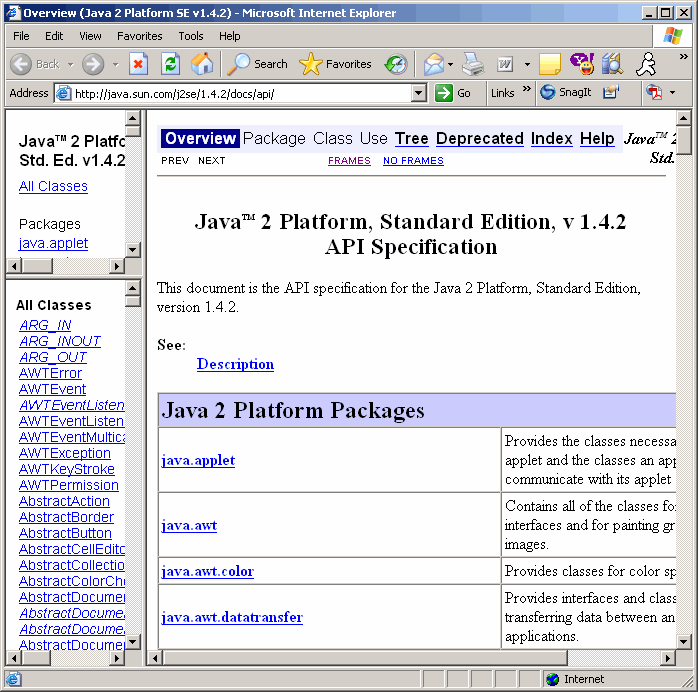Open Favorites star button
Viewport: 698px width, 692px height.
[335, 65]
